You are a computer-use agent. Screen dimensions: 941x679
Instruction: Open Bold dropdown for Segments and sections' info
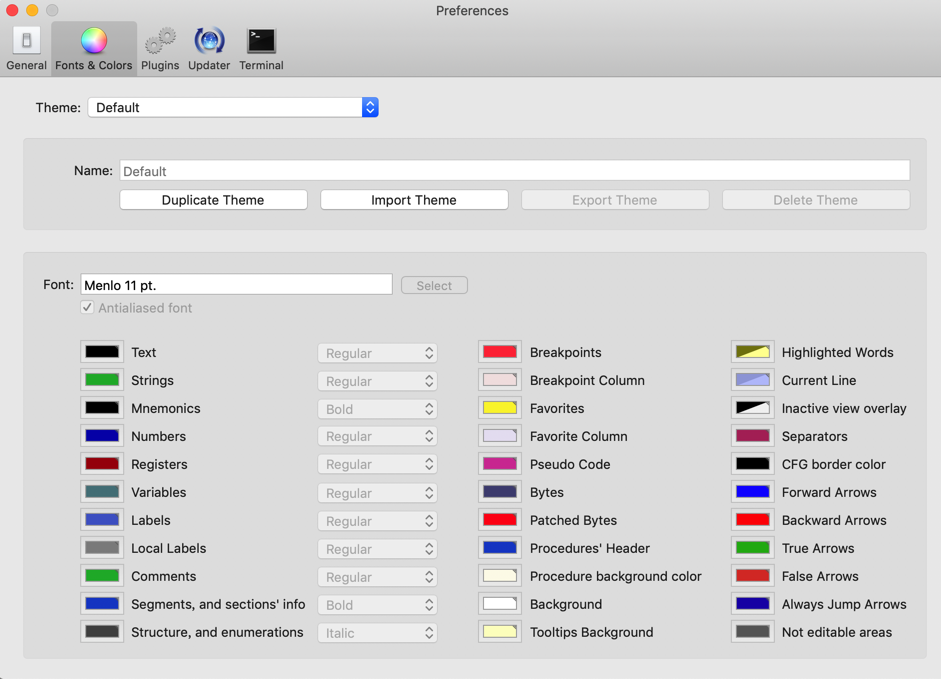point(377,605)
